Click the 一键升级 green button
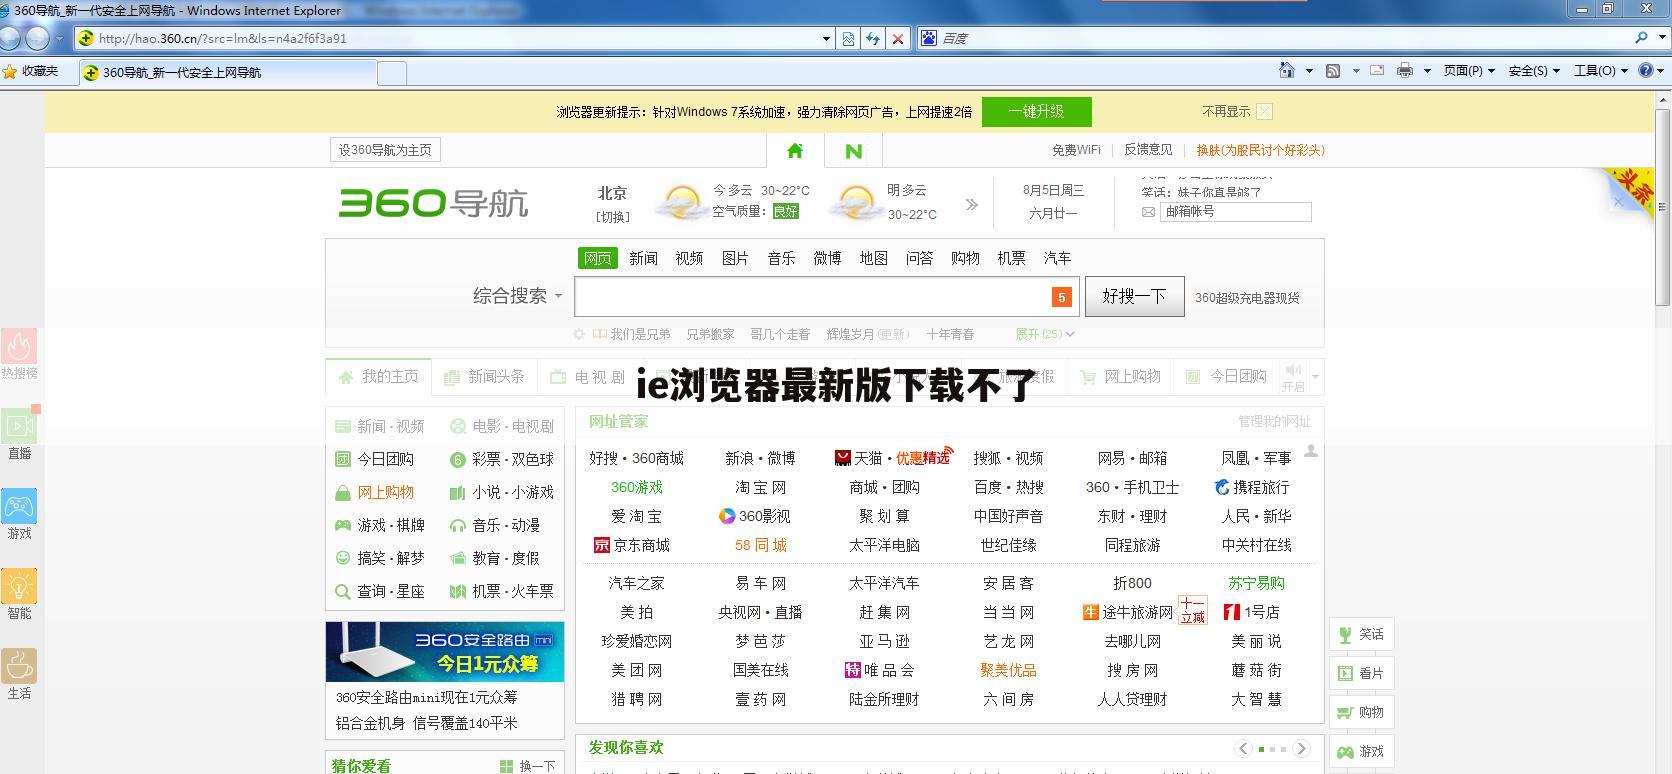1672x774 pixels. [1036, 111]
